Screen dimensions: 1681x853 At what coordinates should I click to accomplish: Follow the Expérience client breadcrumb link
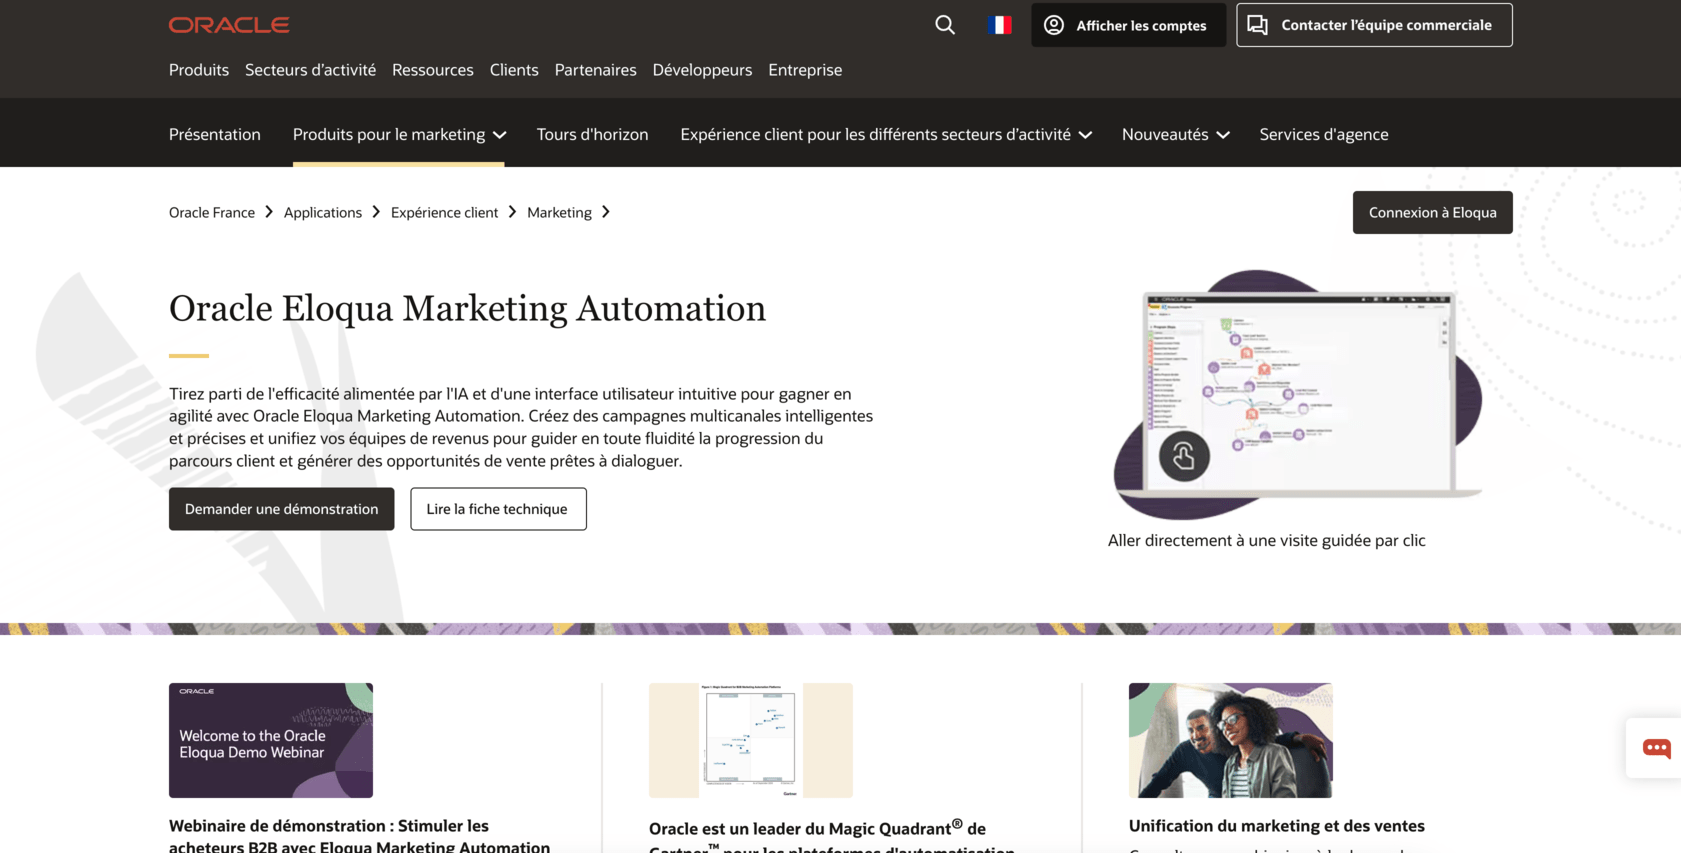[x=444, y=212]
